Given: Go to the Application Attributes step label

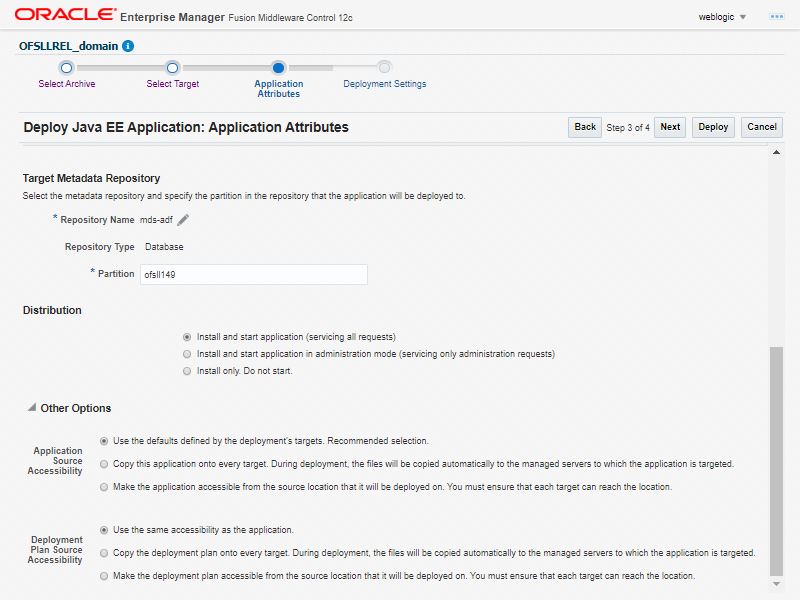Looking at the screenshot, I should pos(279,89).
